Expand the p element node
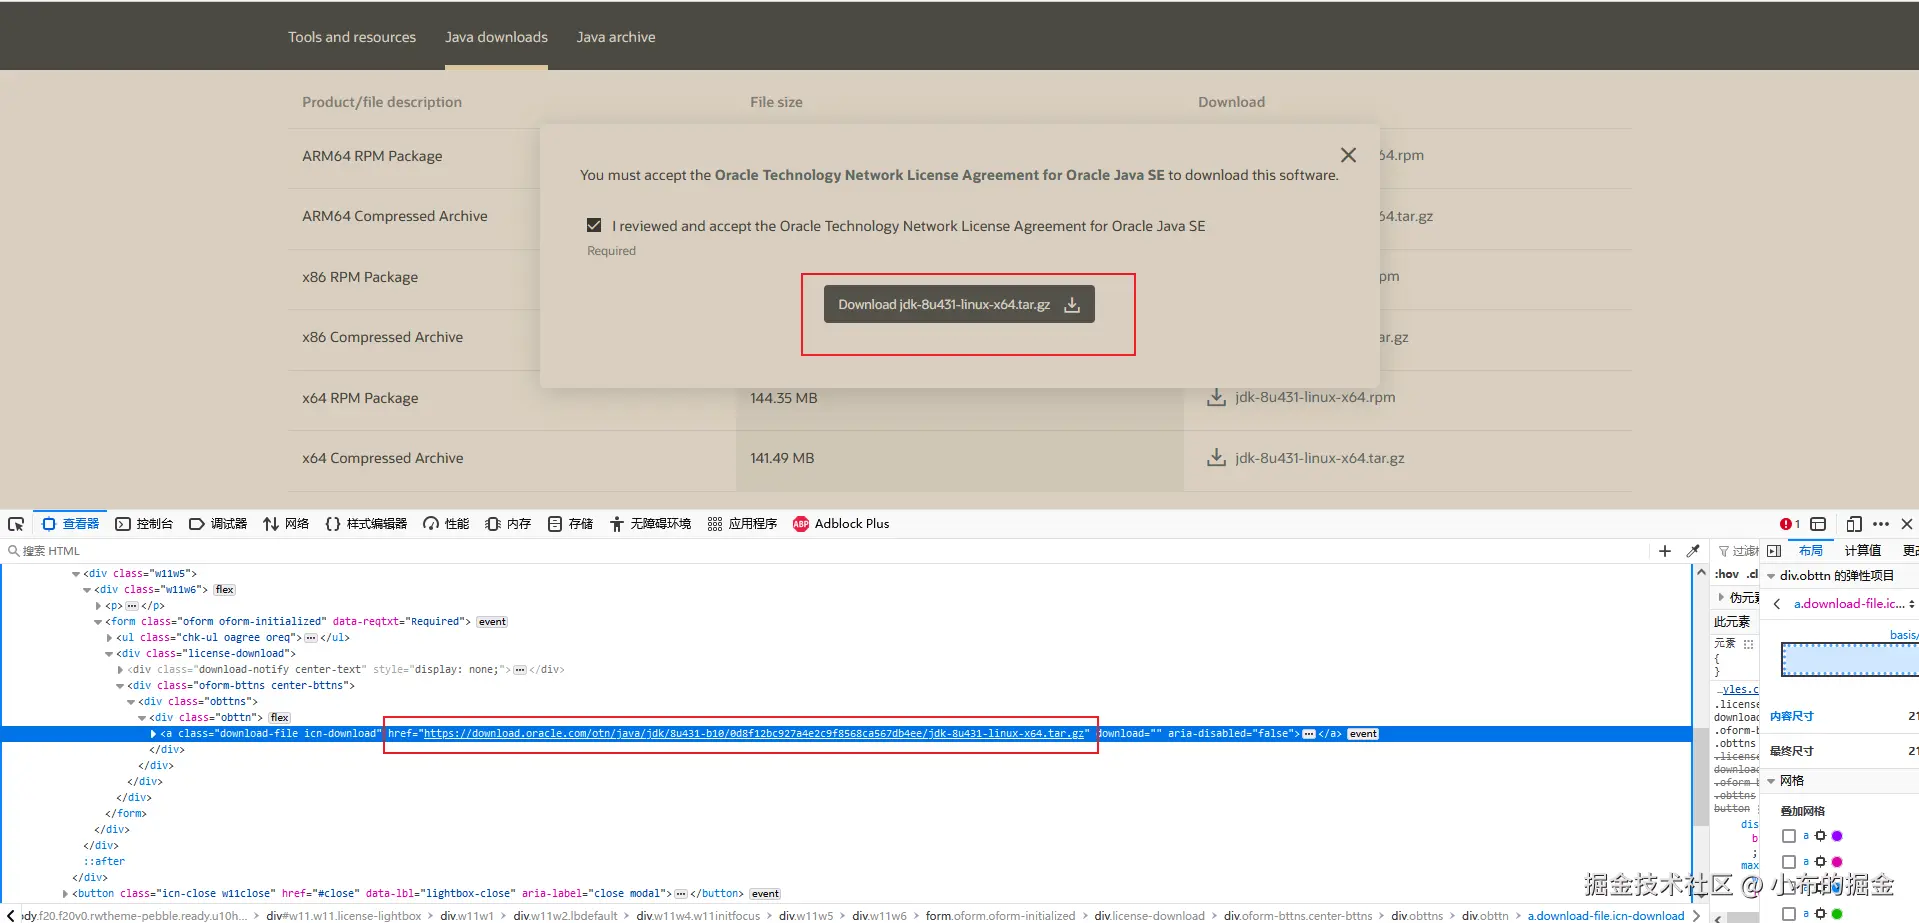 [98, 606]
